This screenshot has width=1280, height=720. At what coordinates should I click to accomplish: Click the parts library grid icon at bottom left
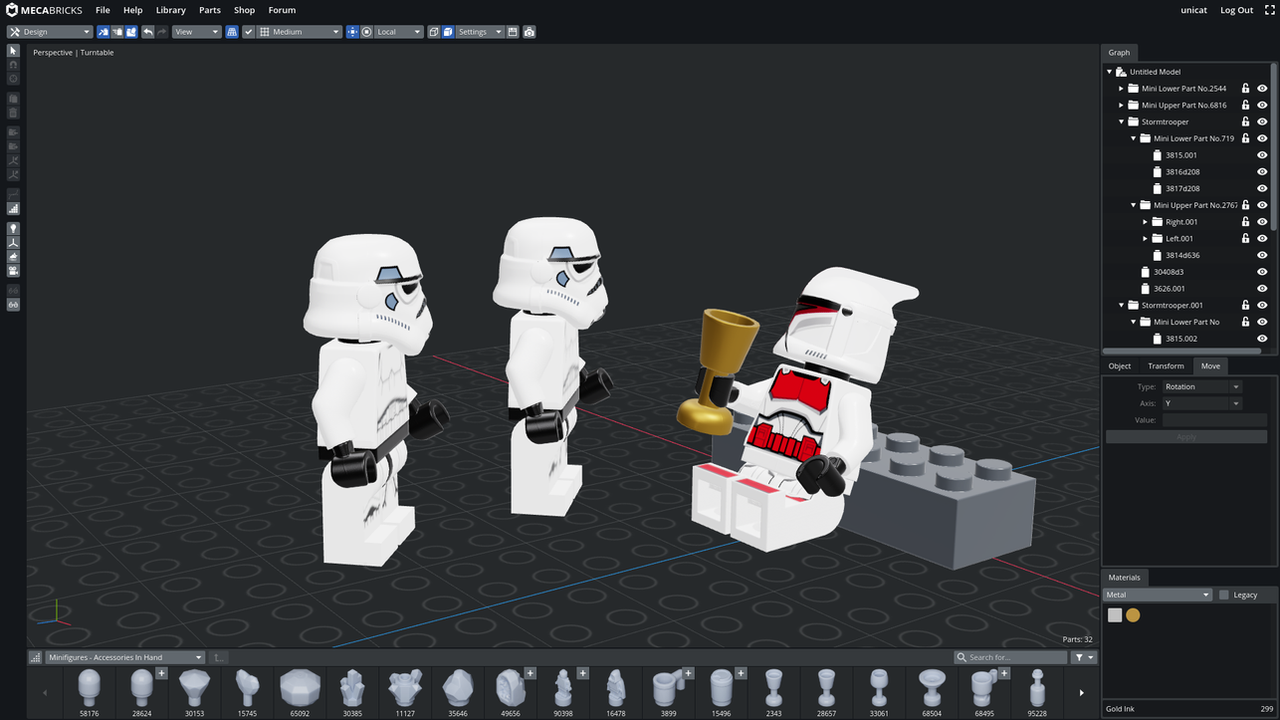click(x=37, y=657)
